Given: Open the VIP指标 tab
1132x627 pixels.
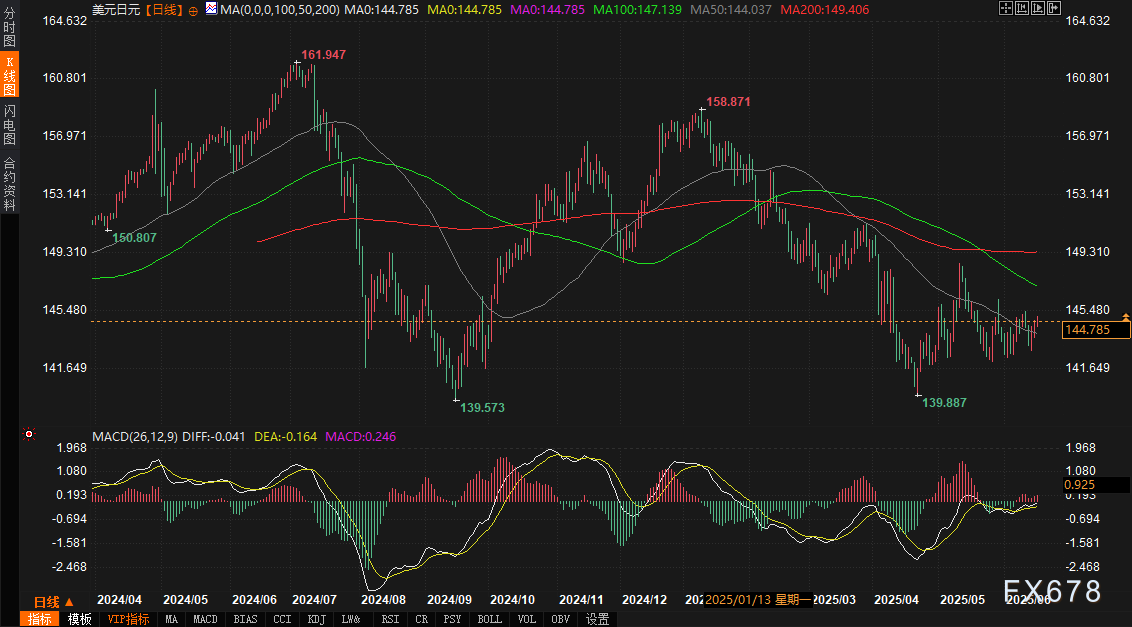Looking at the screenshot, I should [x=128, y=619].
